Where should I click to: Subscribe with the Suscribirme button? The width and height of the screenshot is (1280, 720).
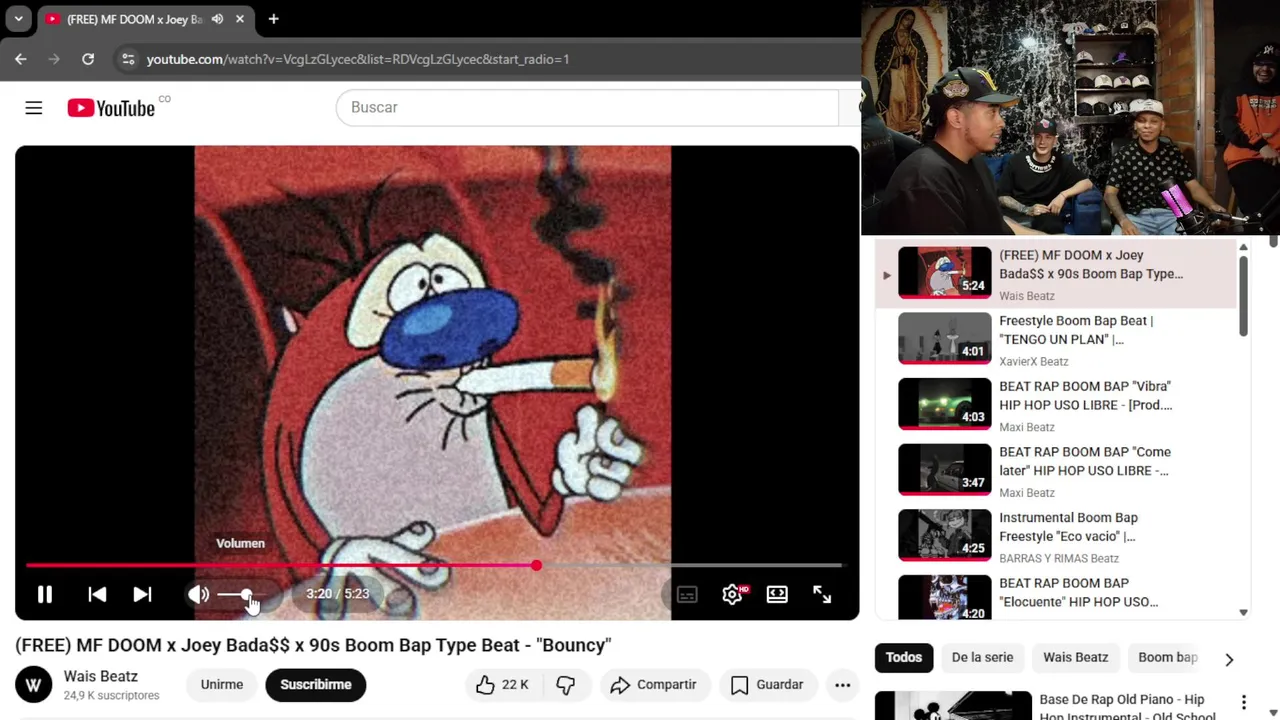tap(316, 684)
